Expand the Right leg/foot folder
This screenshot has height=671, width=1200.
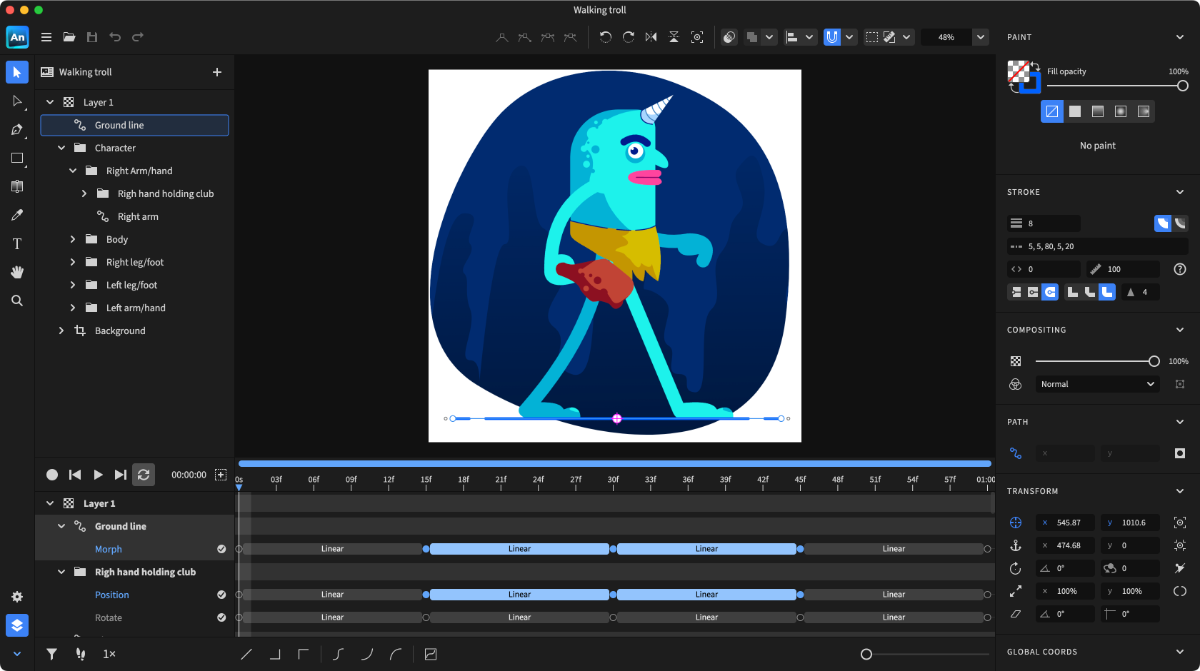point(73,262)
